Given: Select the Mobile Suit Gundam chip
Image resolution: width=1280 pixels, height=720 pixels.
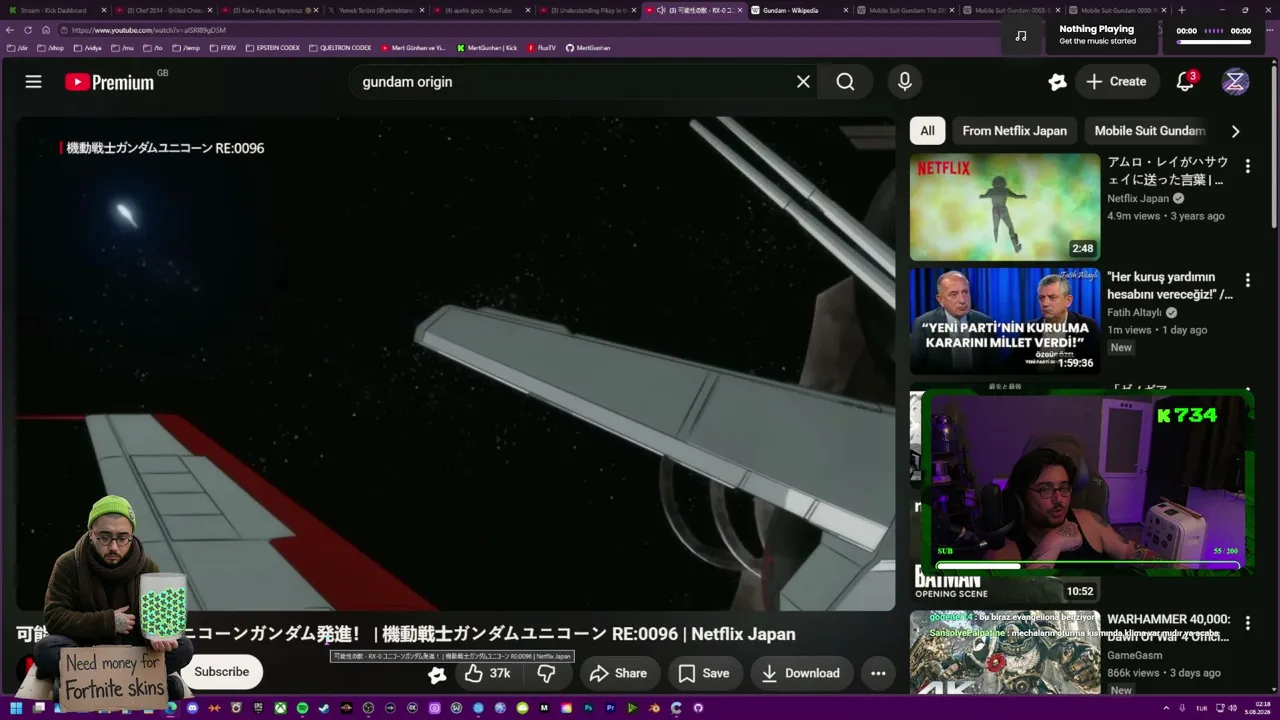Looking at the screenshot, I should point(1150,131).
